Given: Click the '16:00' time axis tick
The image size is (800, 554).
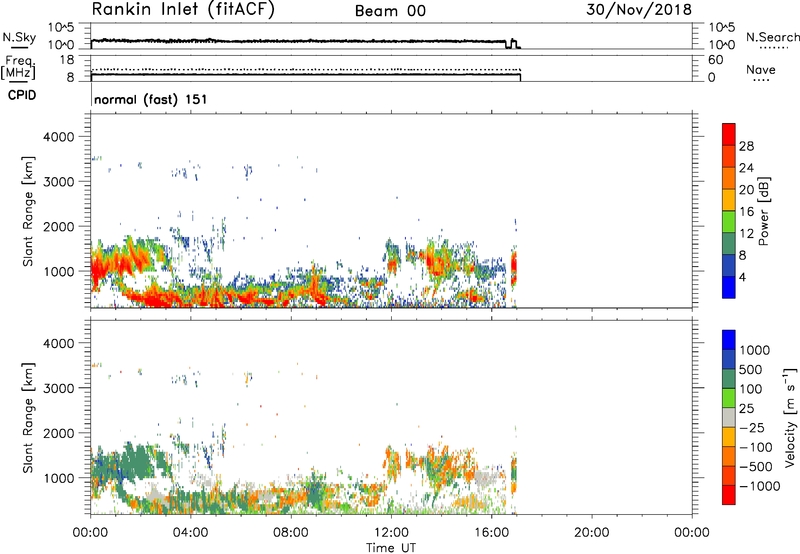Looking at the screenshot, I should (491, 533).
